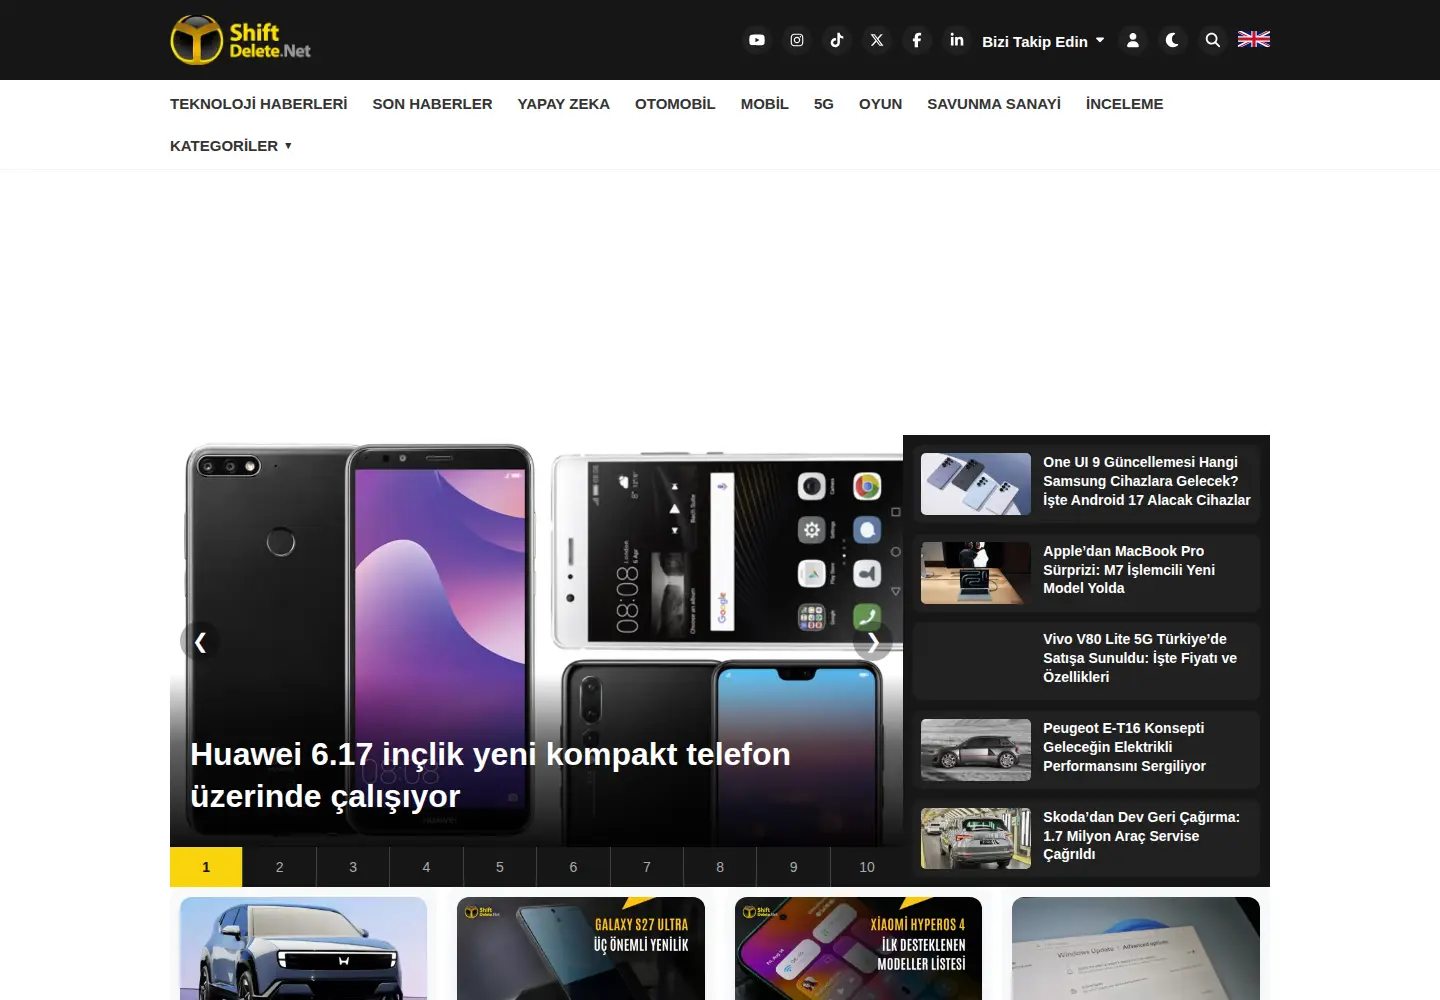Open the YouTube channel icon
The height and width of the screenshot is (1000, 1440).
pos(757,40)
